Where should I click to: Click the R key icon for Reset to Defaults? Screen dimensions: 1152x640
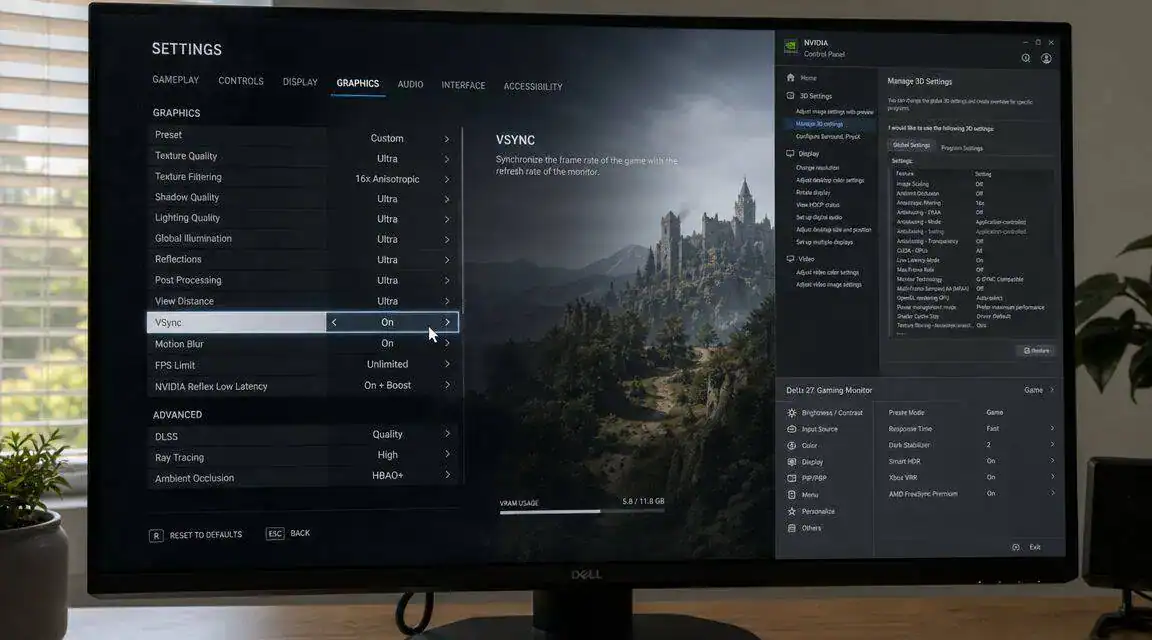point(156,536)
